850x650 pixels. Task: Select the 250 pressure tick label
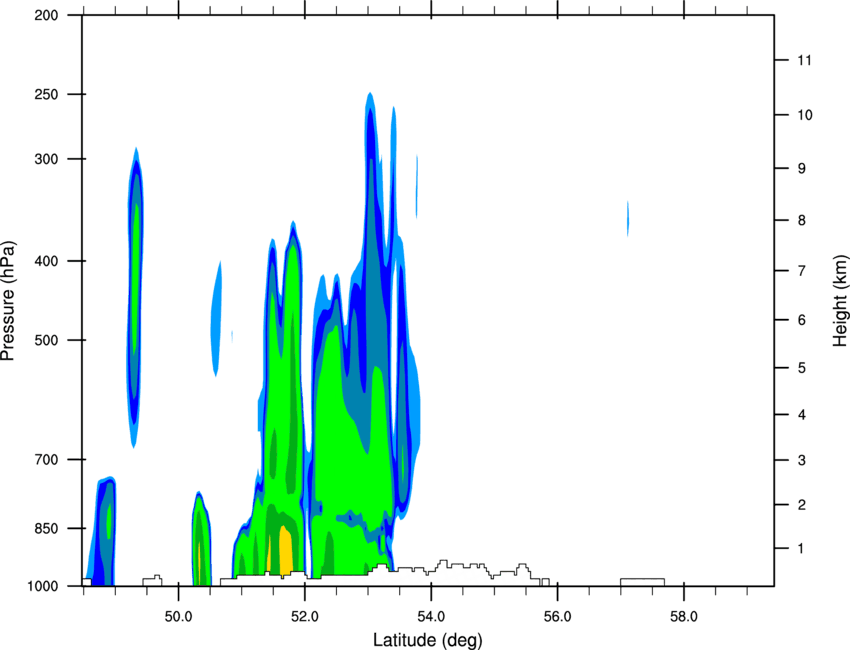tap(46, 94)
